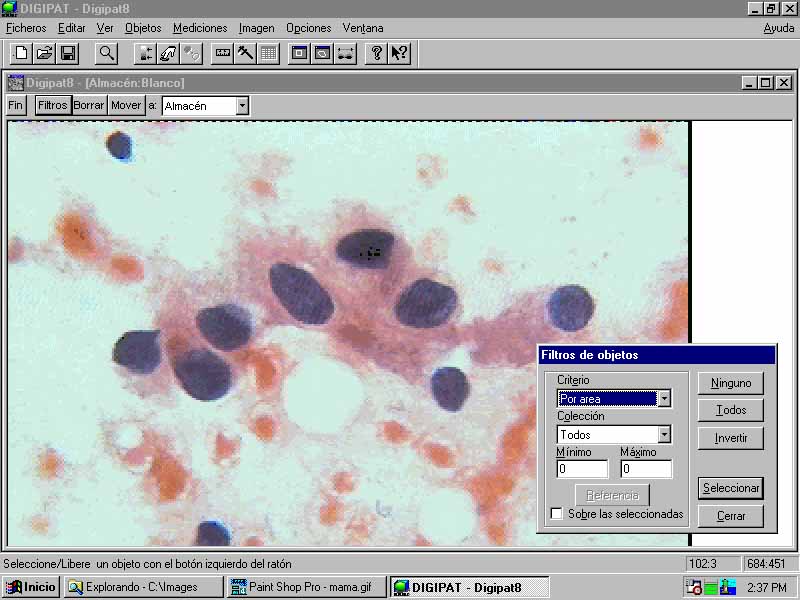
Task: Open the Colección dropdown list
Action: (663, 435)
